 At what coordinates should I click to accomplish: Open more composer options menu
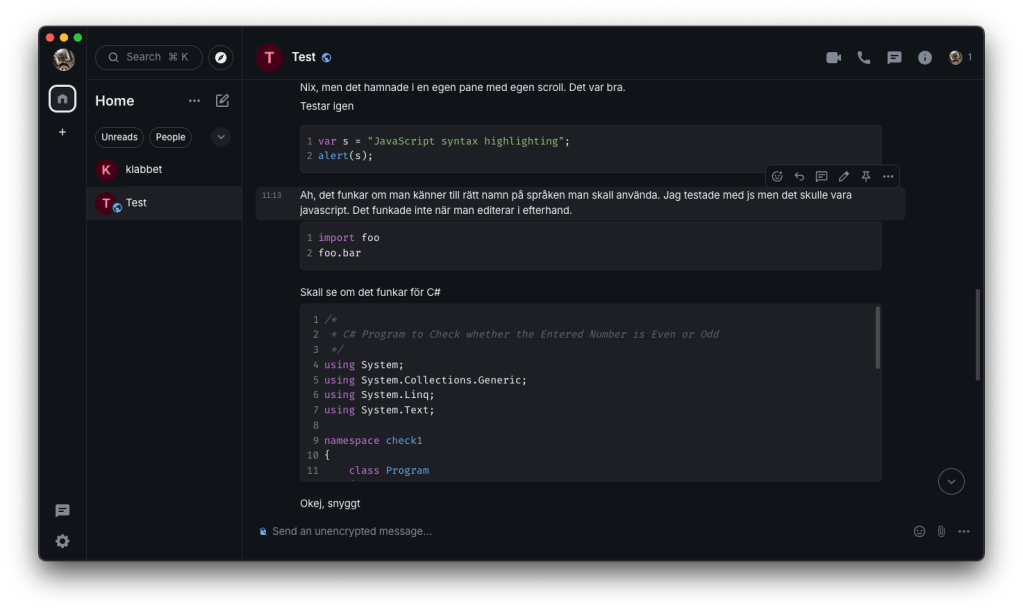pos(963,531)
